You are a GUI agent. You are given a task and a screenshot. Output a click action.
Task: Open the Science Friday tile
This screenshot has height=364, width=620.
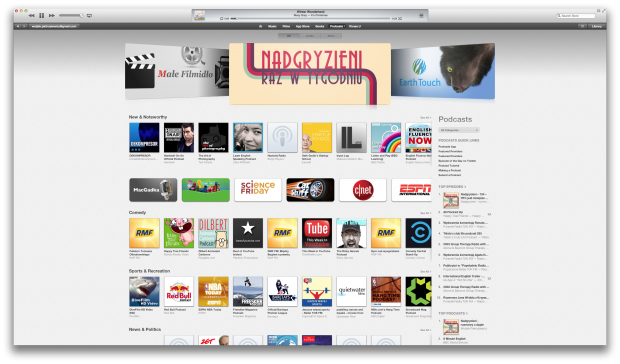tap(258, 190)
